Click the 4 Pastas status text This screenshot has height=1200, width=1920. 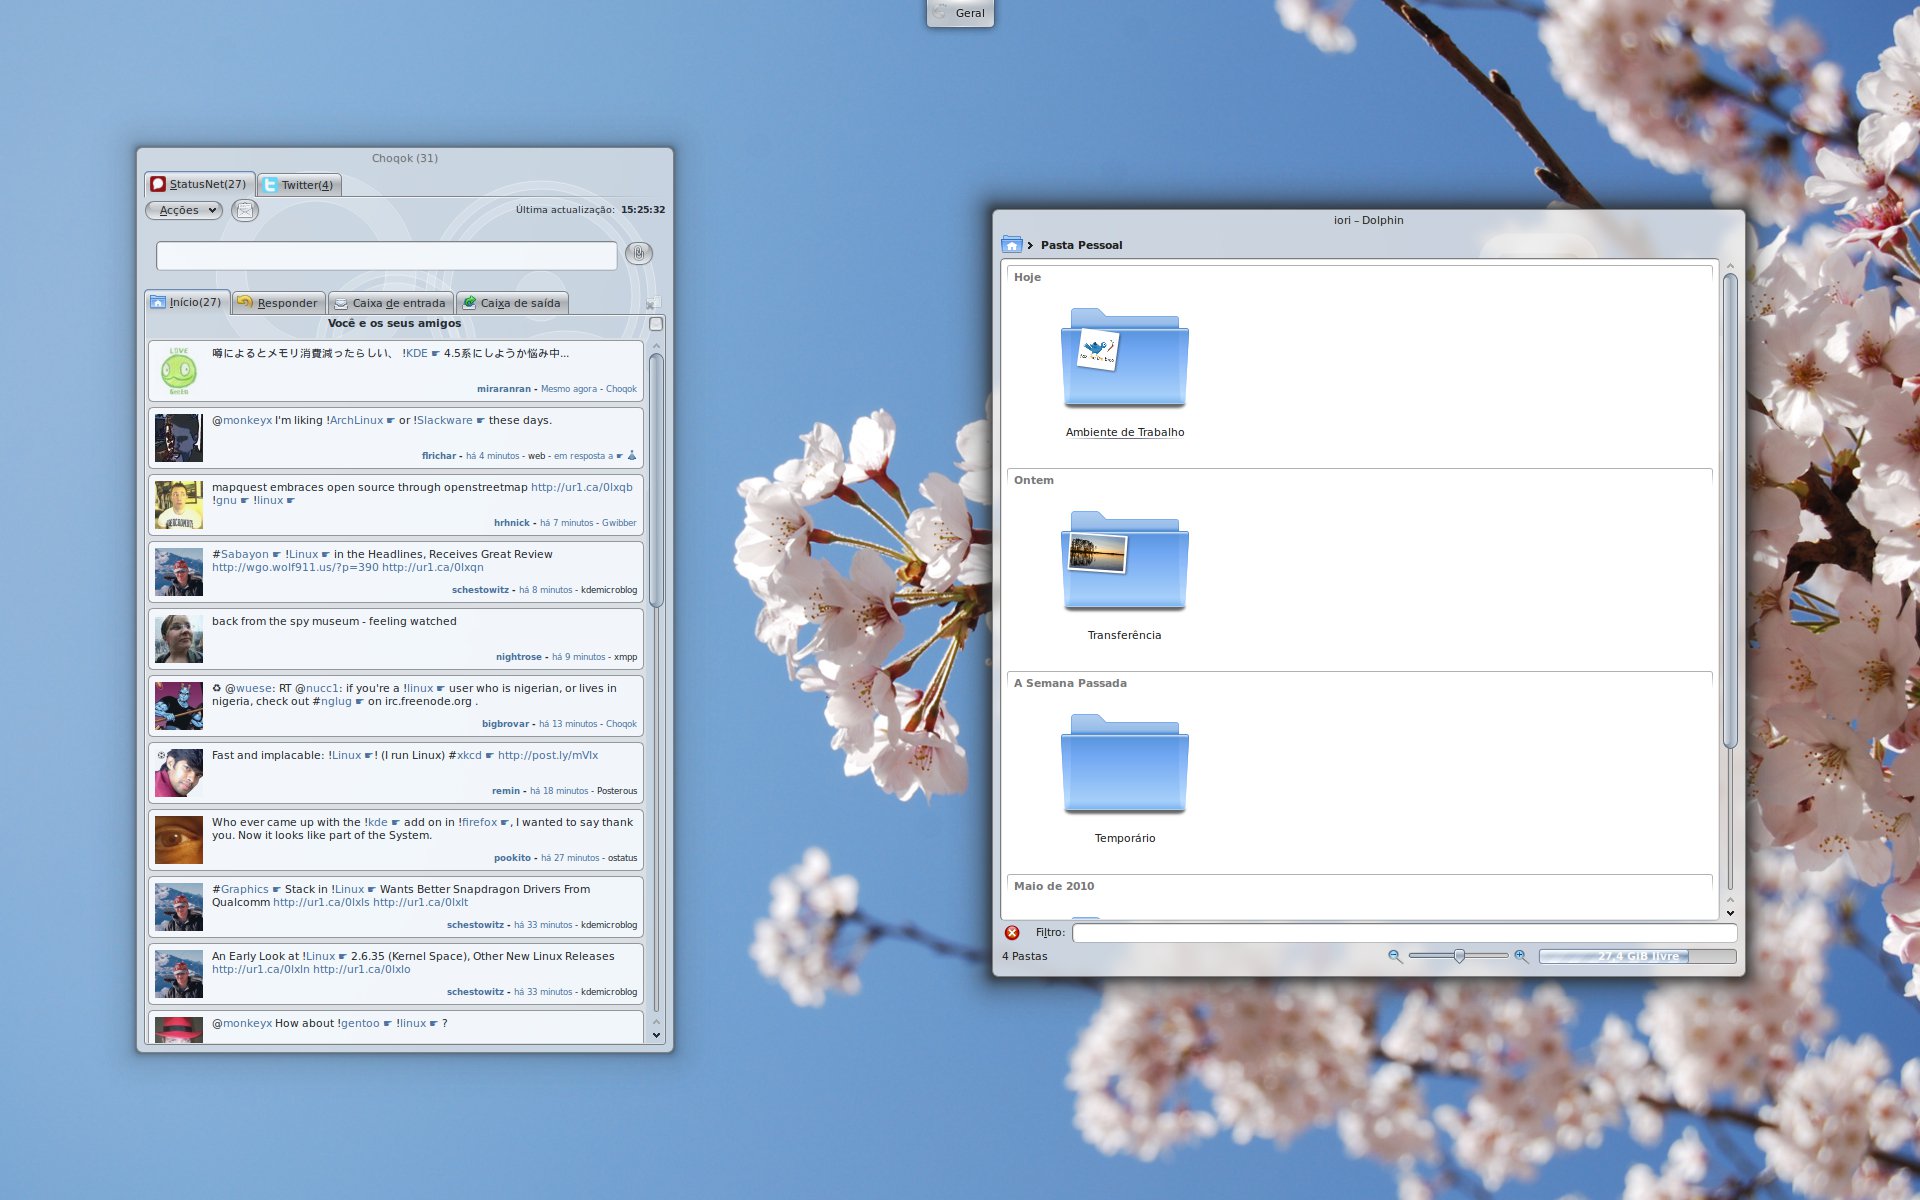pyautogui.click(x=1025, y=956)
